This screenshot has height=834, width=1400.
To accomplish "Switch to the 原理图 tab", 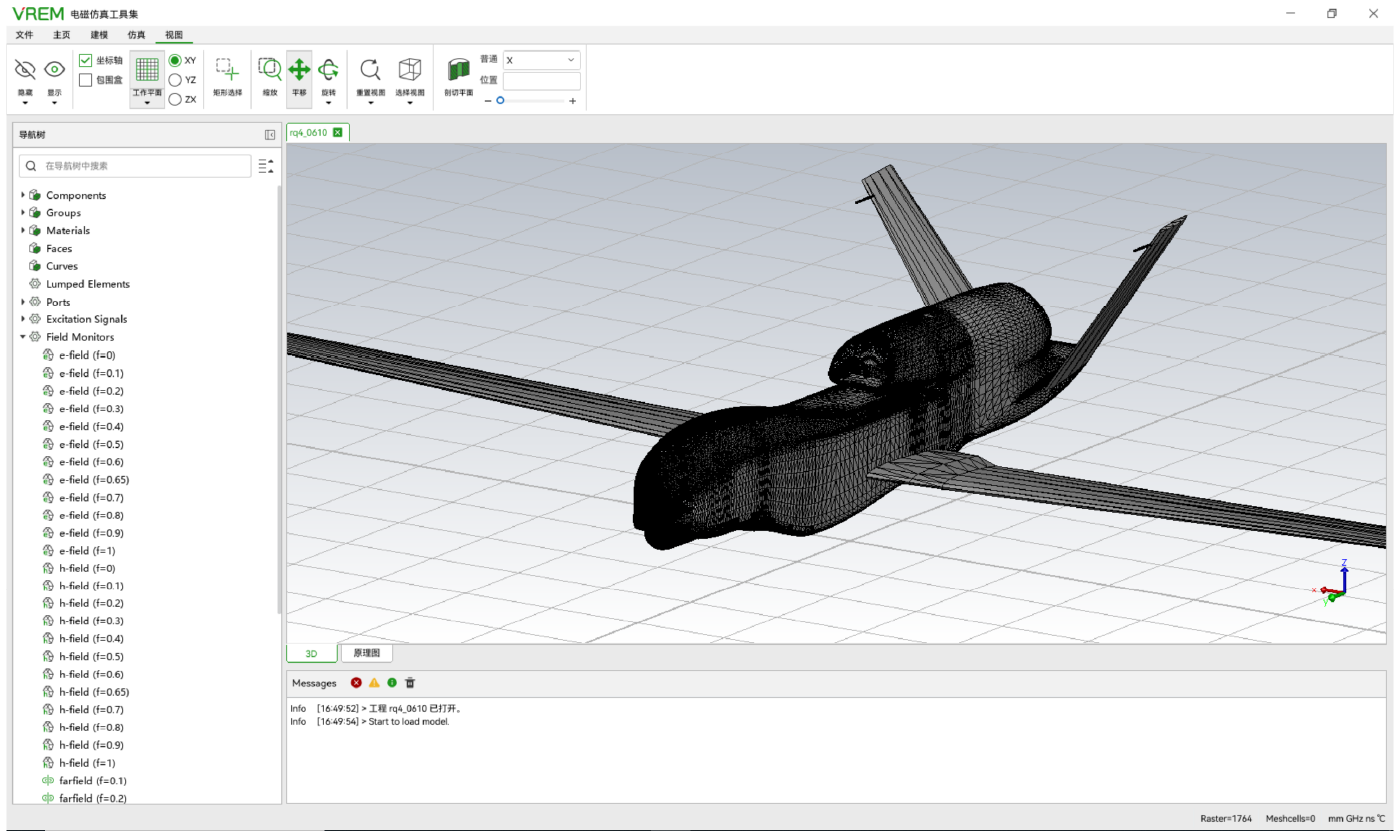I will (367, 654).
